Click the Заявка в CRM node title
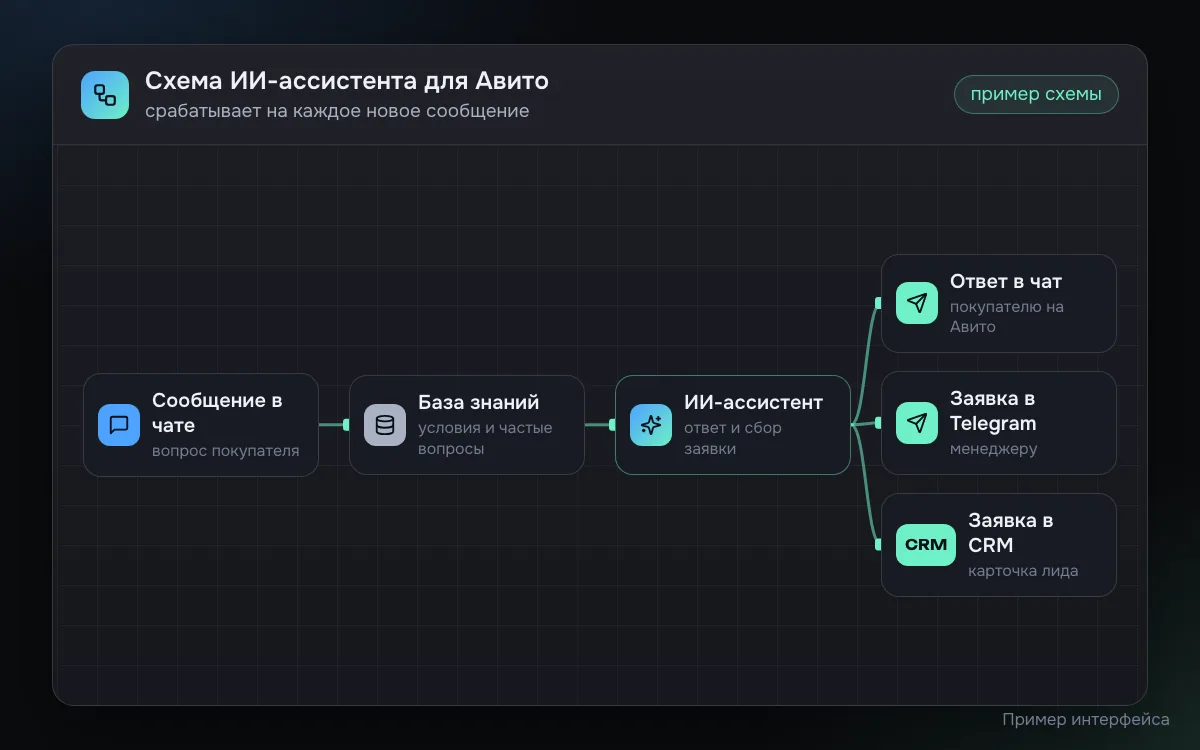The image size is (1200, 750). click(x=1011, y=533)
